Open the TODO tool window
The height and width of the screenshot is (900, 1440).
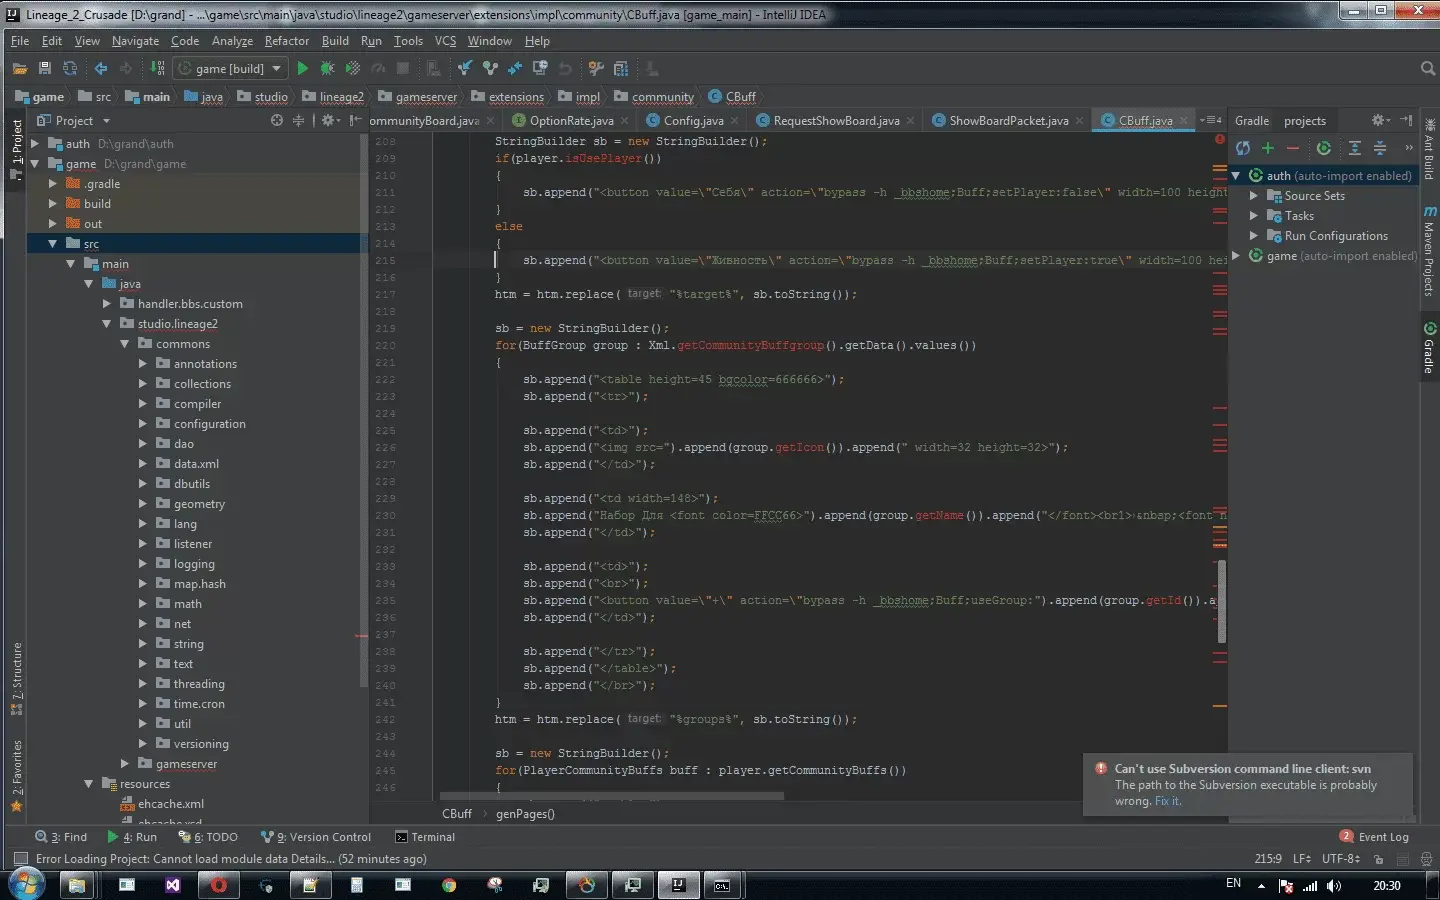[x=208, y=837]
